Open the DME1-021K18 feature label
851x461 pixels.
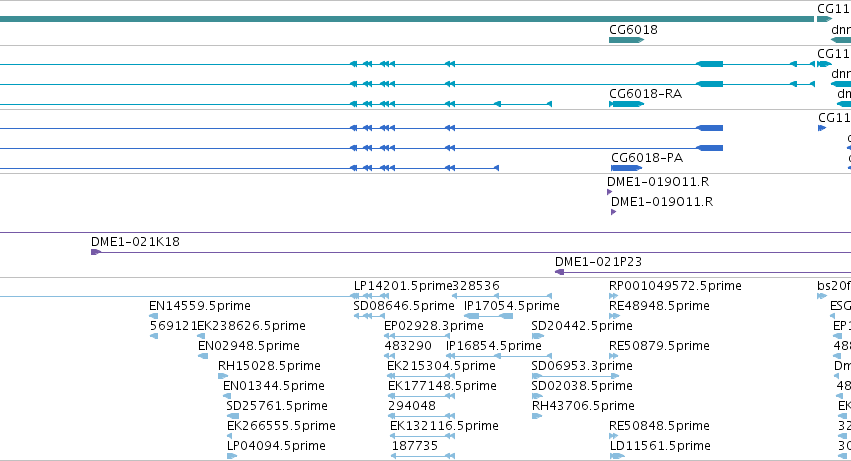pyautogui.click(x=135, y=242)
